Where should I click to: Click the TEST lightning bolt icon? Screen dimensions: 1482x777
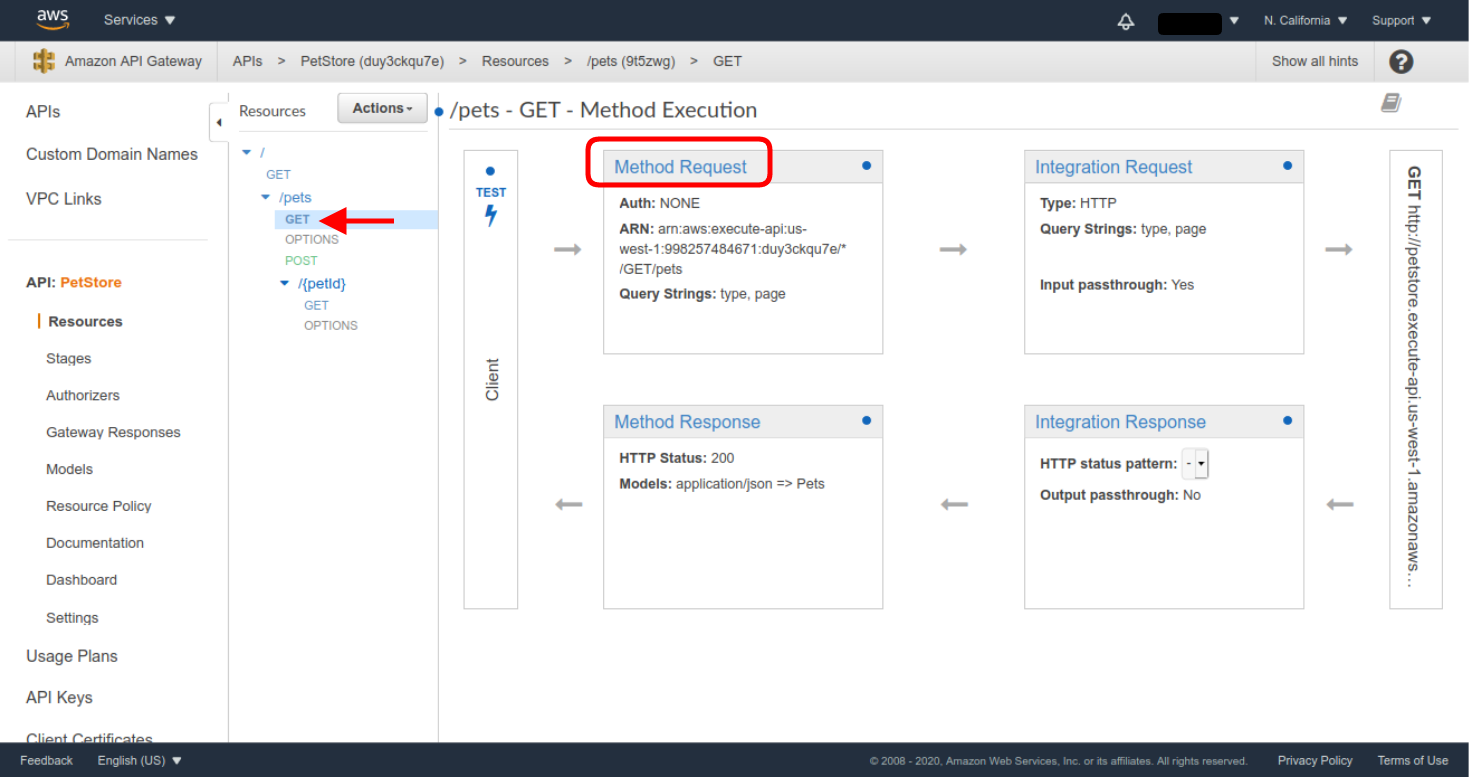click(x=491, y=215)
